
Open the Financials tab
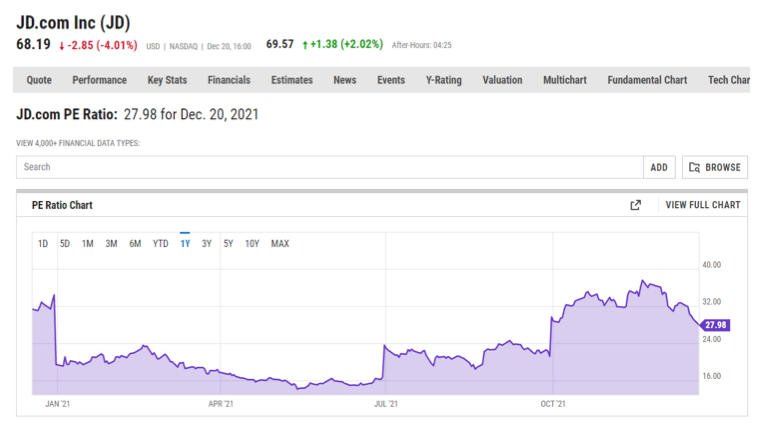click(229, 80)
